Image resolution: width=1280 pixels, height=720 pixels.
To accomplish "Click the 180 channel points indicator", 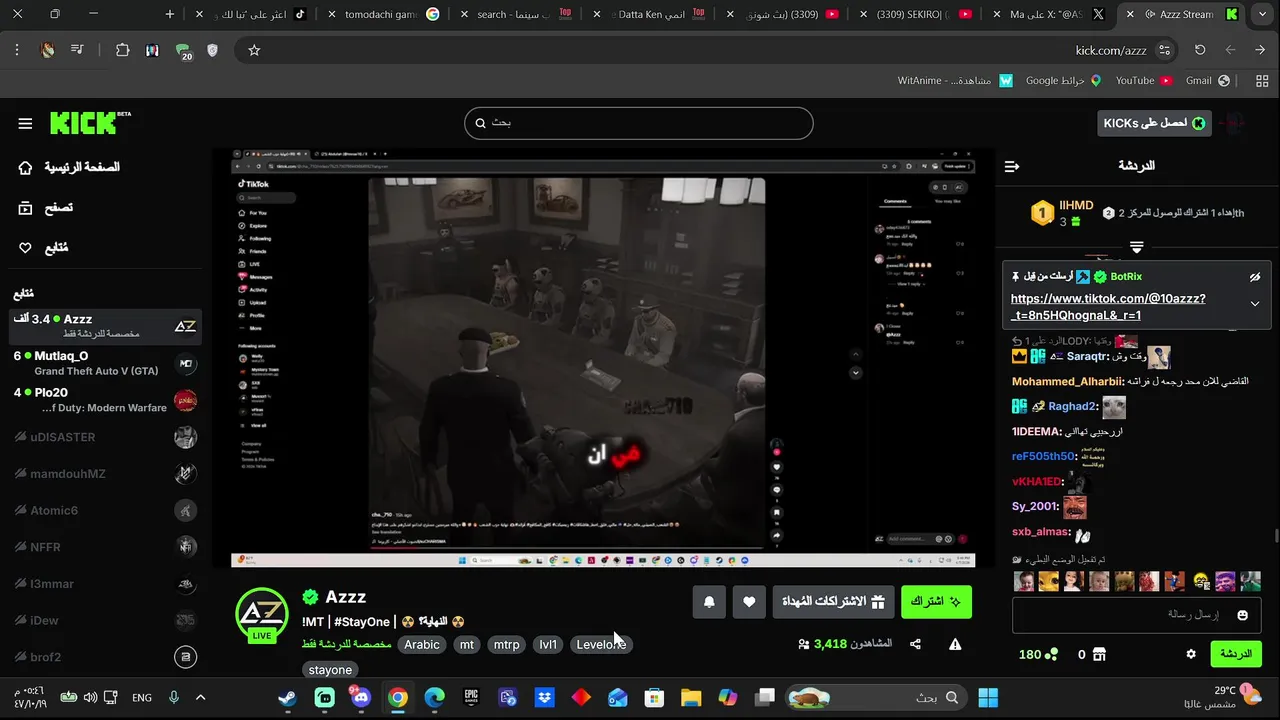I will 1037,654.
